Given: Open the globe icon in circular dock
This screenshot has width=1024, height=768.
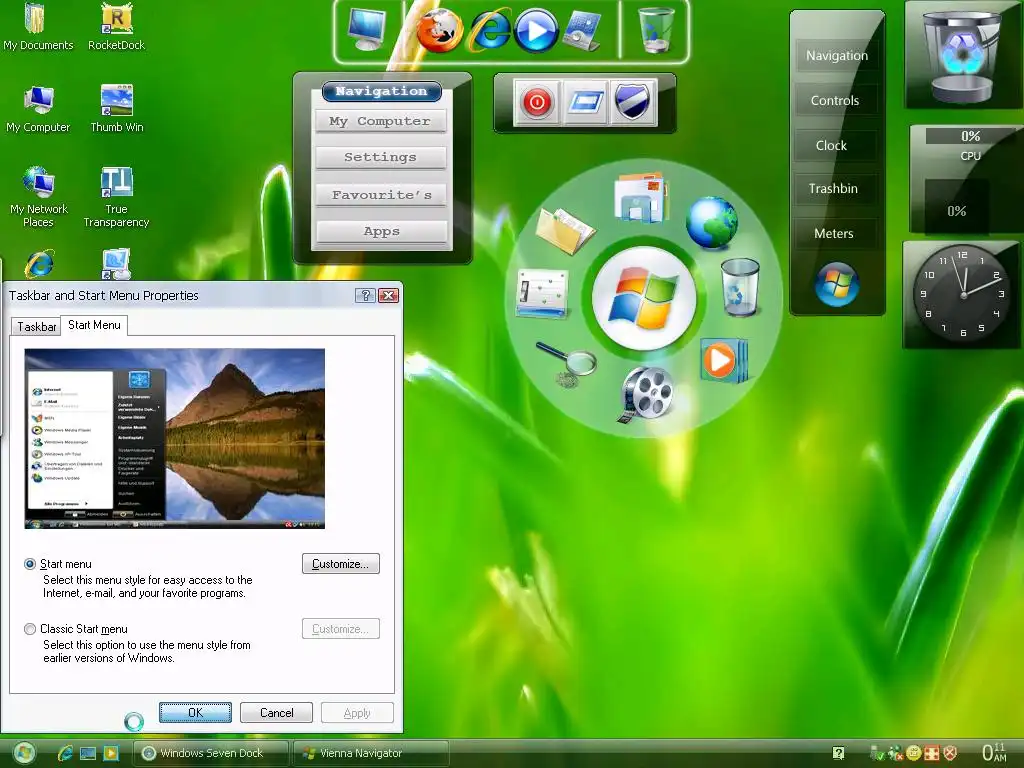Looking at the screenshot, I should coord(711,223).
